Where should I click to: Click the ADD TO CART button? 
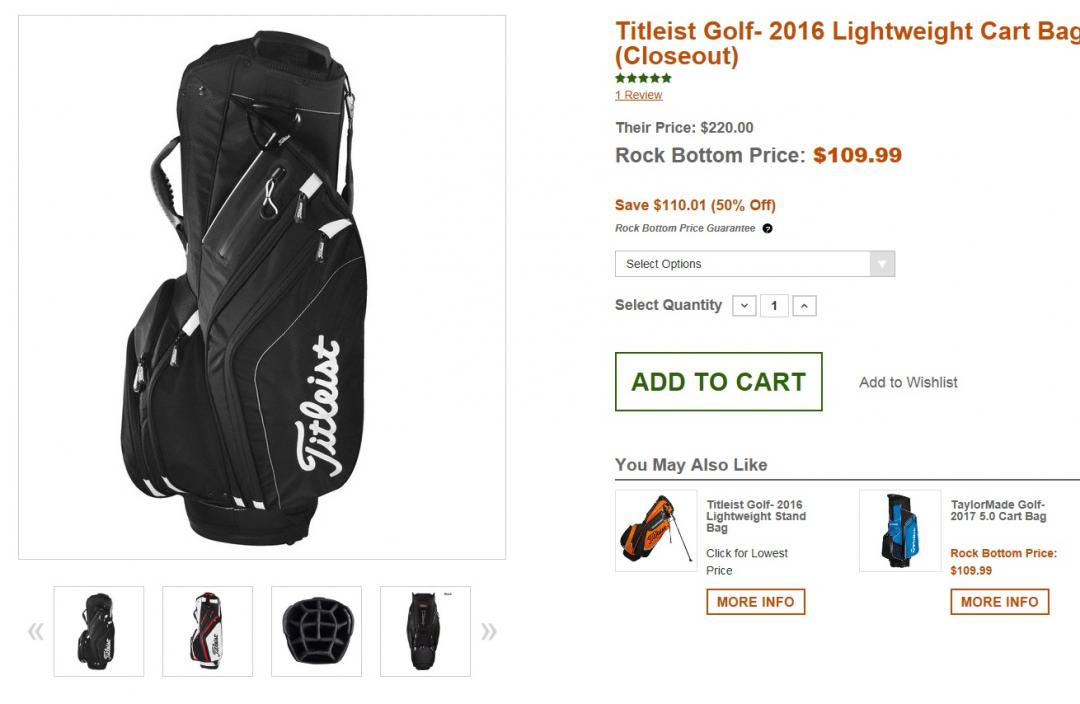(718, 381)
